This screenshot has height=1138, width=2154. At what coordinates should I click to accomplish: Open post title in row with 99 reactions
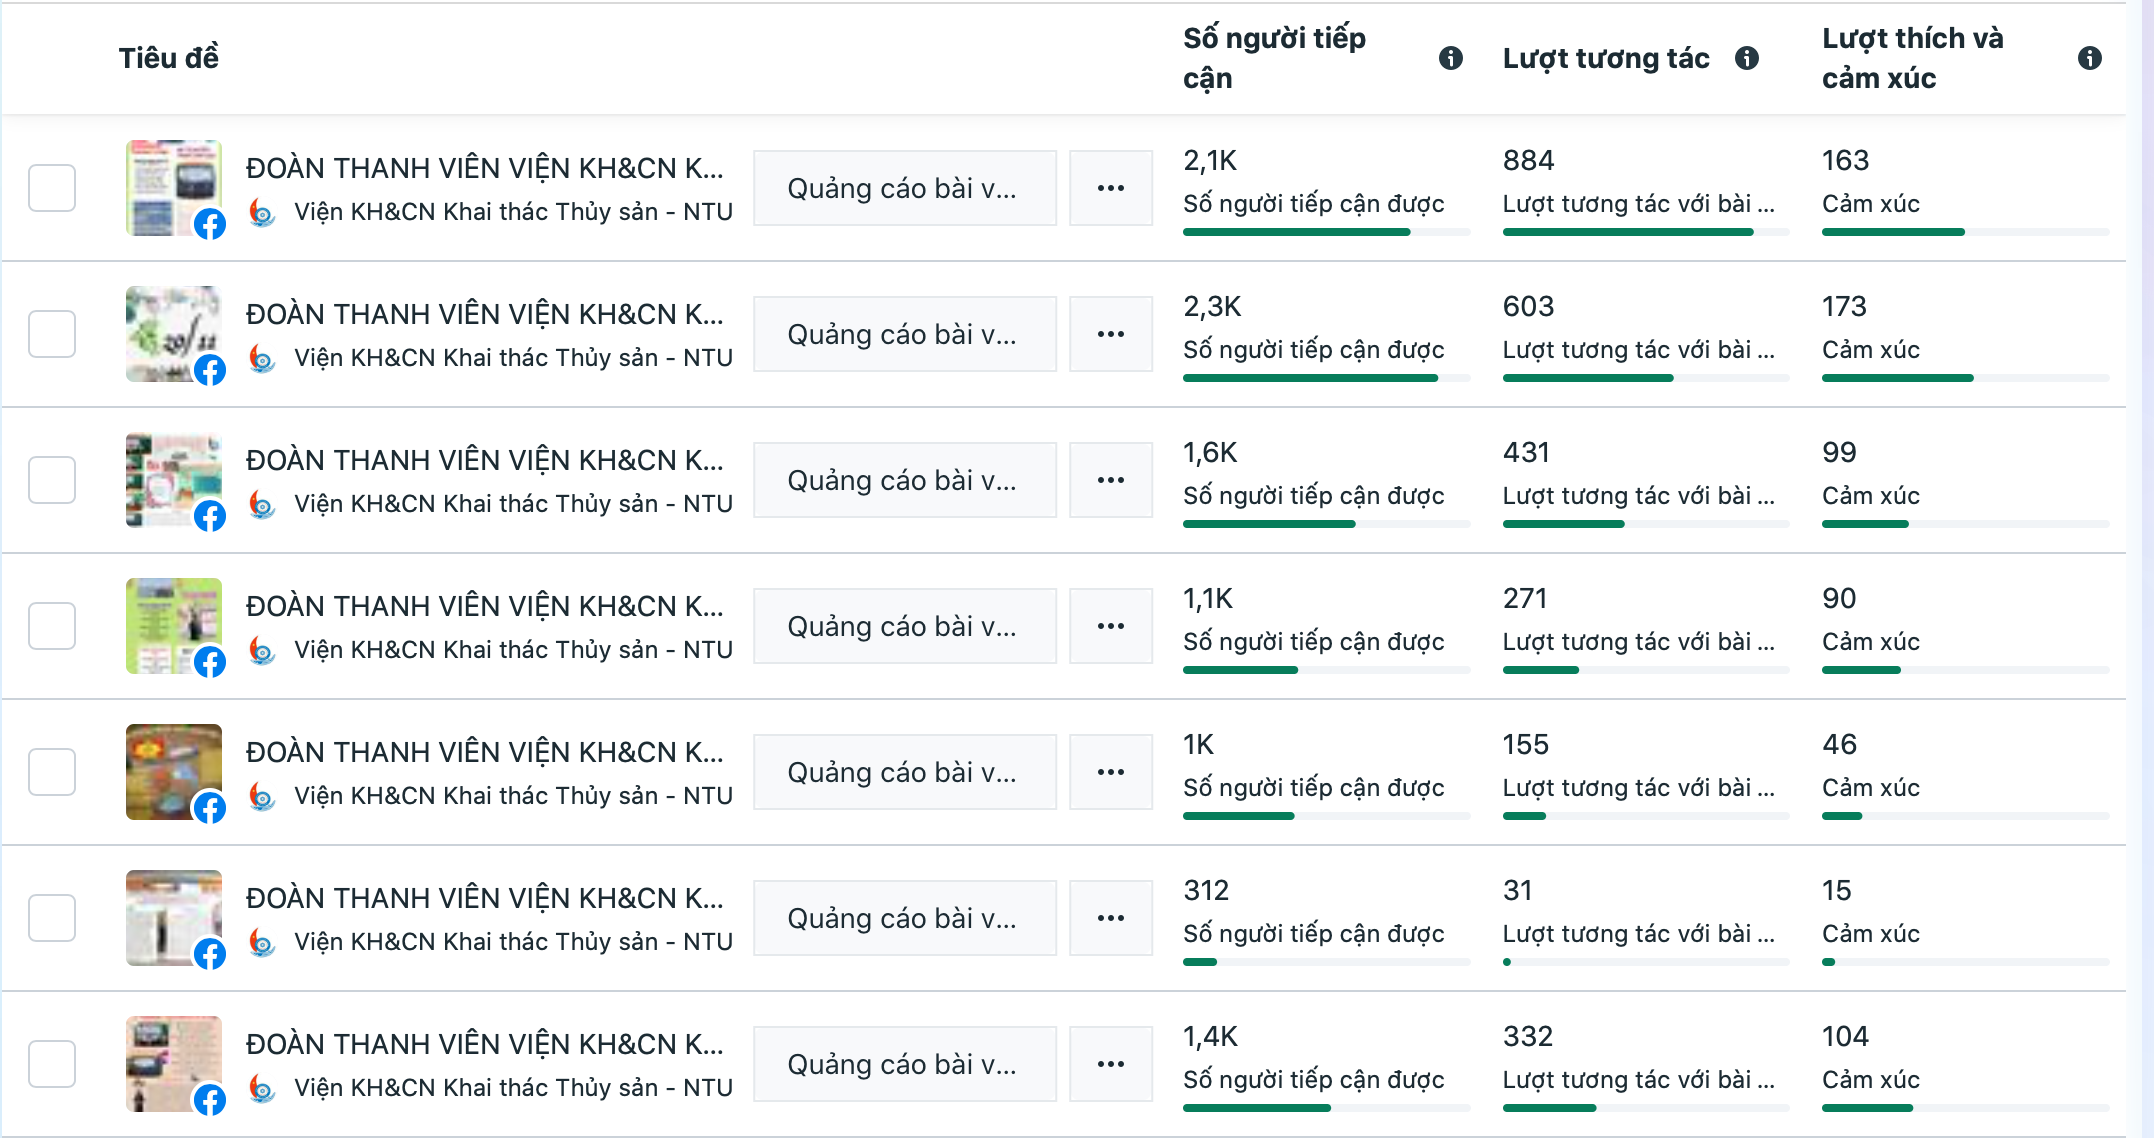click(x=484, y=460)
